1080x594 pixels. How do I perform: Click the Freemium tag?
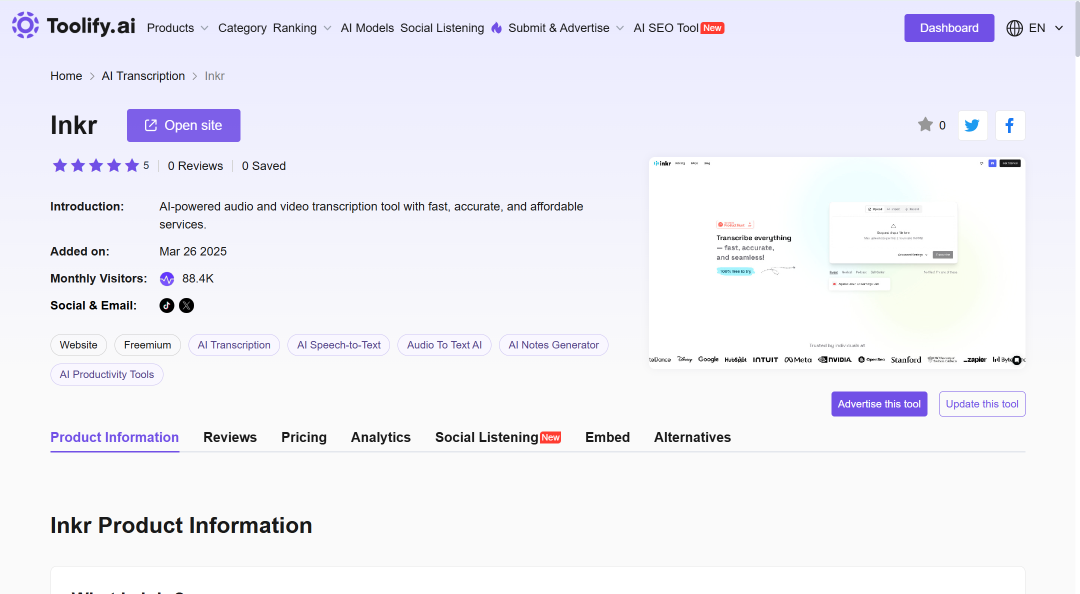[x=147, y=345]
